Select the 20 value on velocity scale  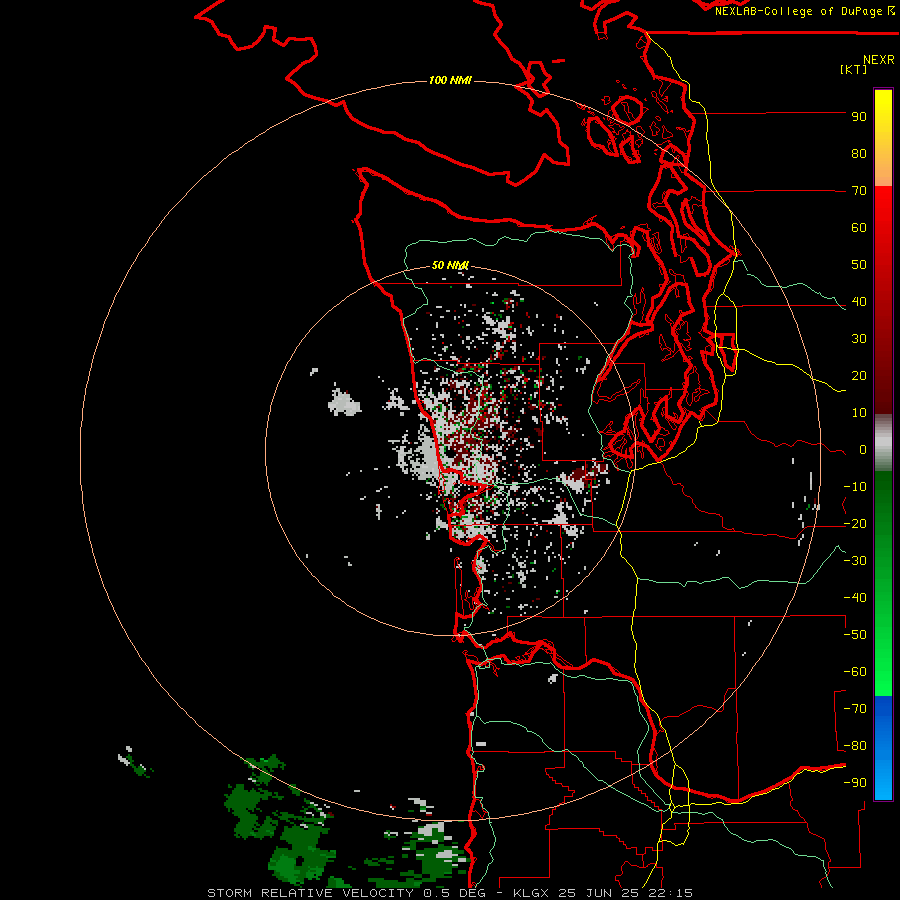click(x=859, y=376)
